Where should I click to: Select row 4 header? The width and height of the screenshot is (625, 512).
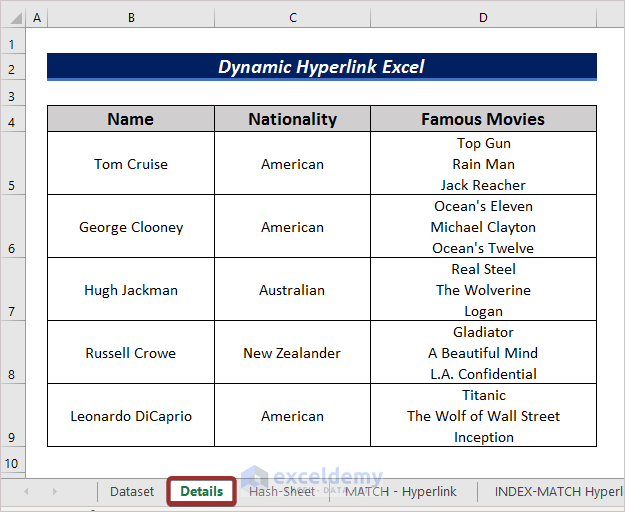click(x=12, y=119)
